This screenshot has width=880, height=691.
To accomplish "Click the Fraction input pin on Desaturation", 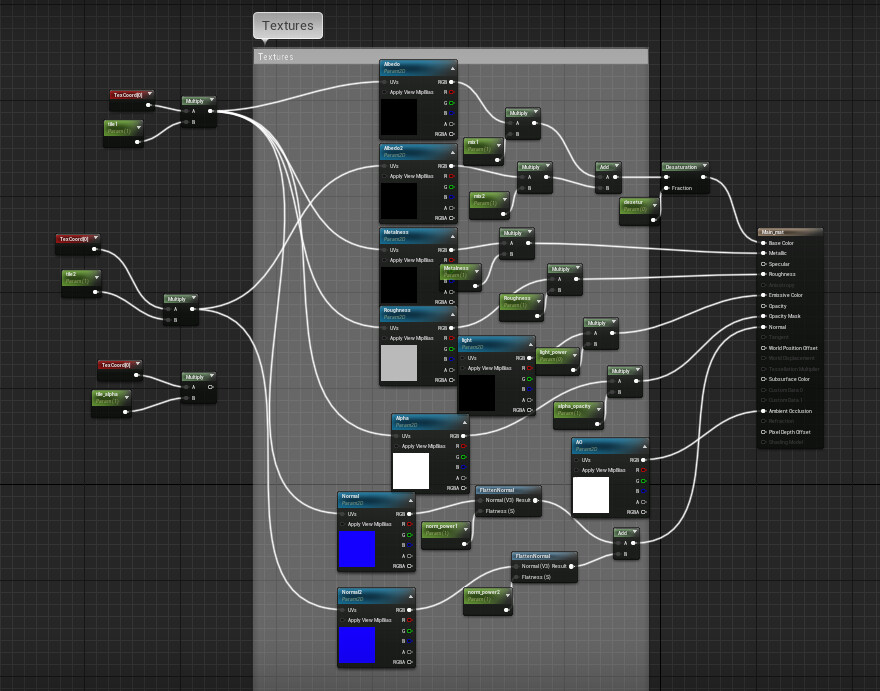I will 666,188.
